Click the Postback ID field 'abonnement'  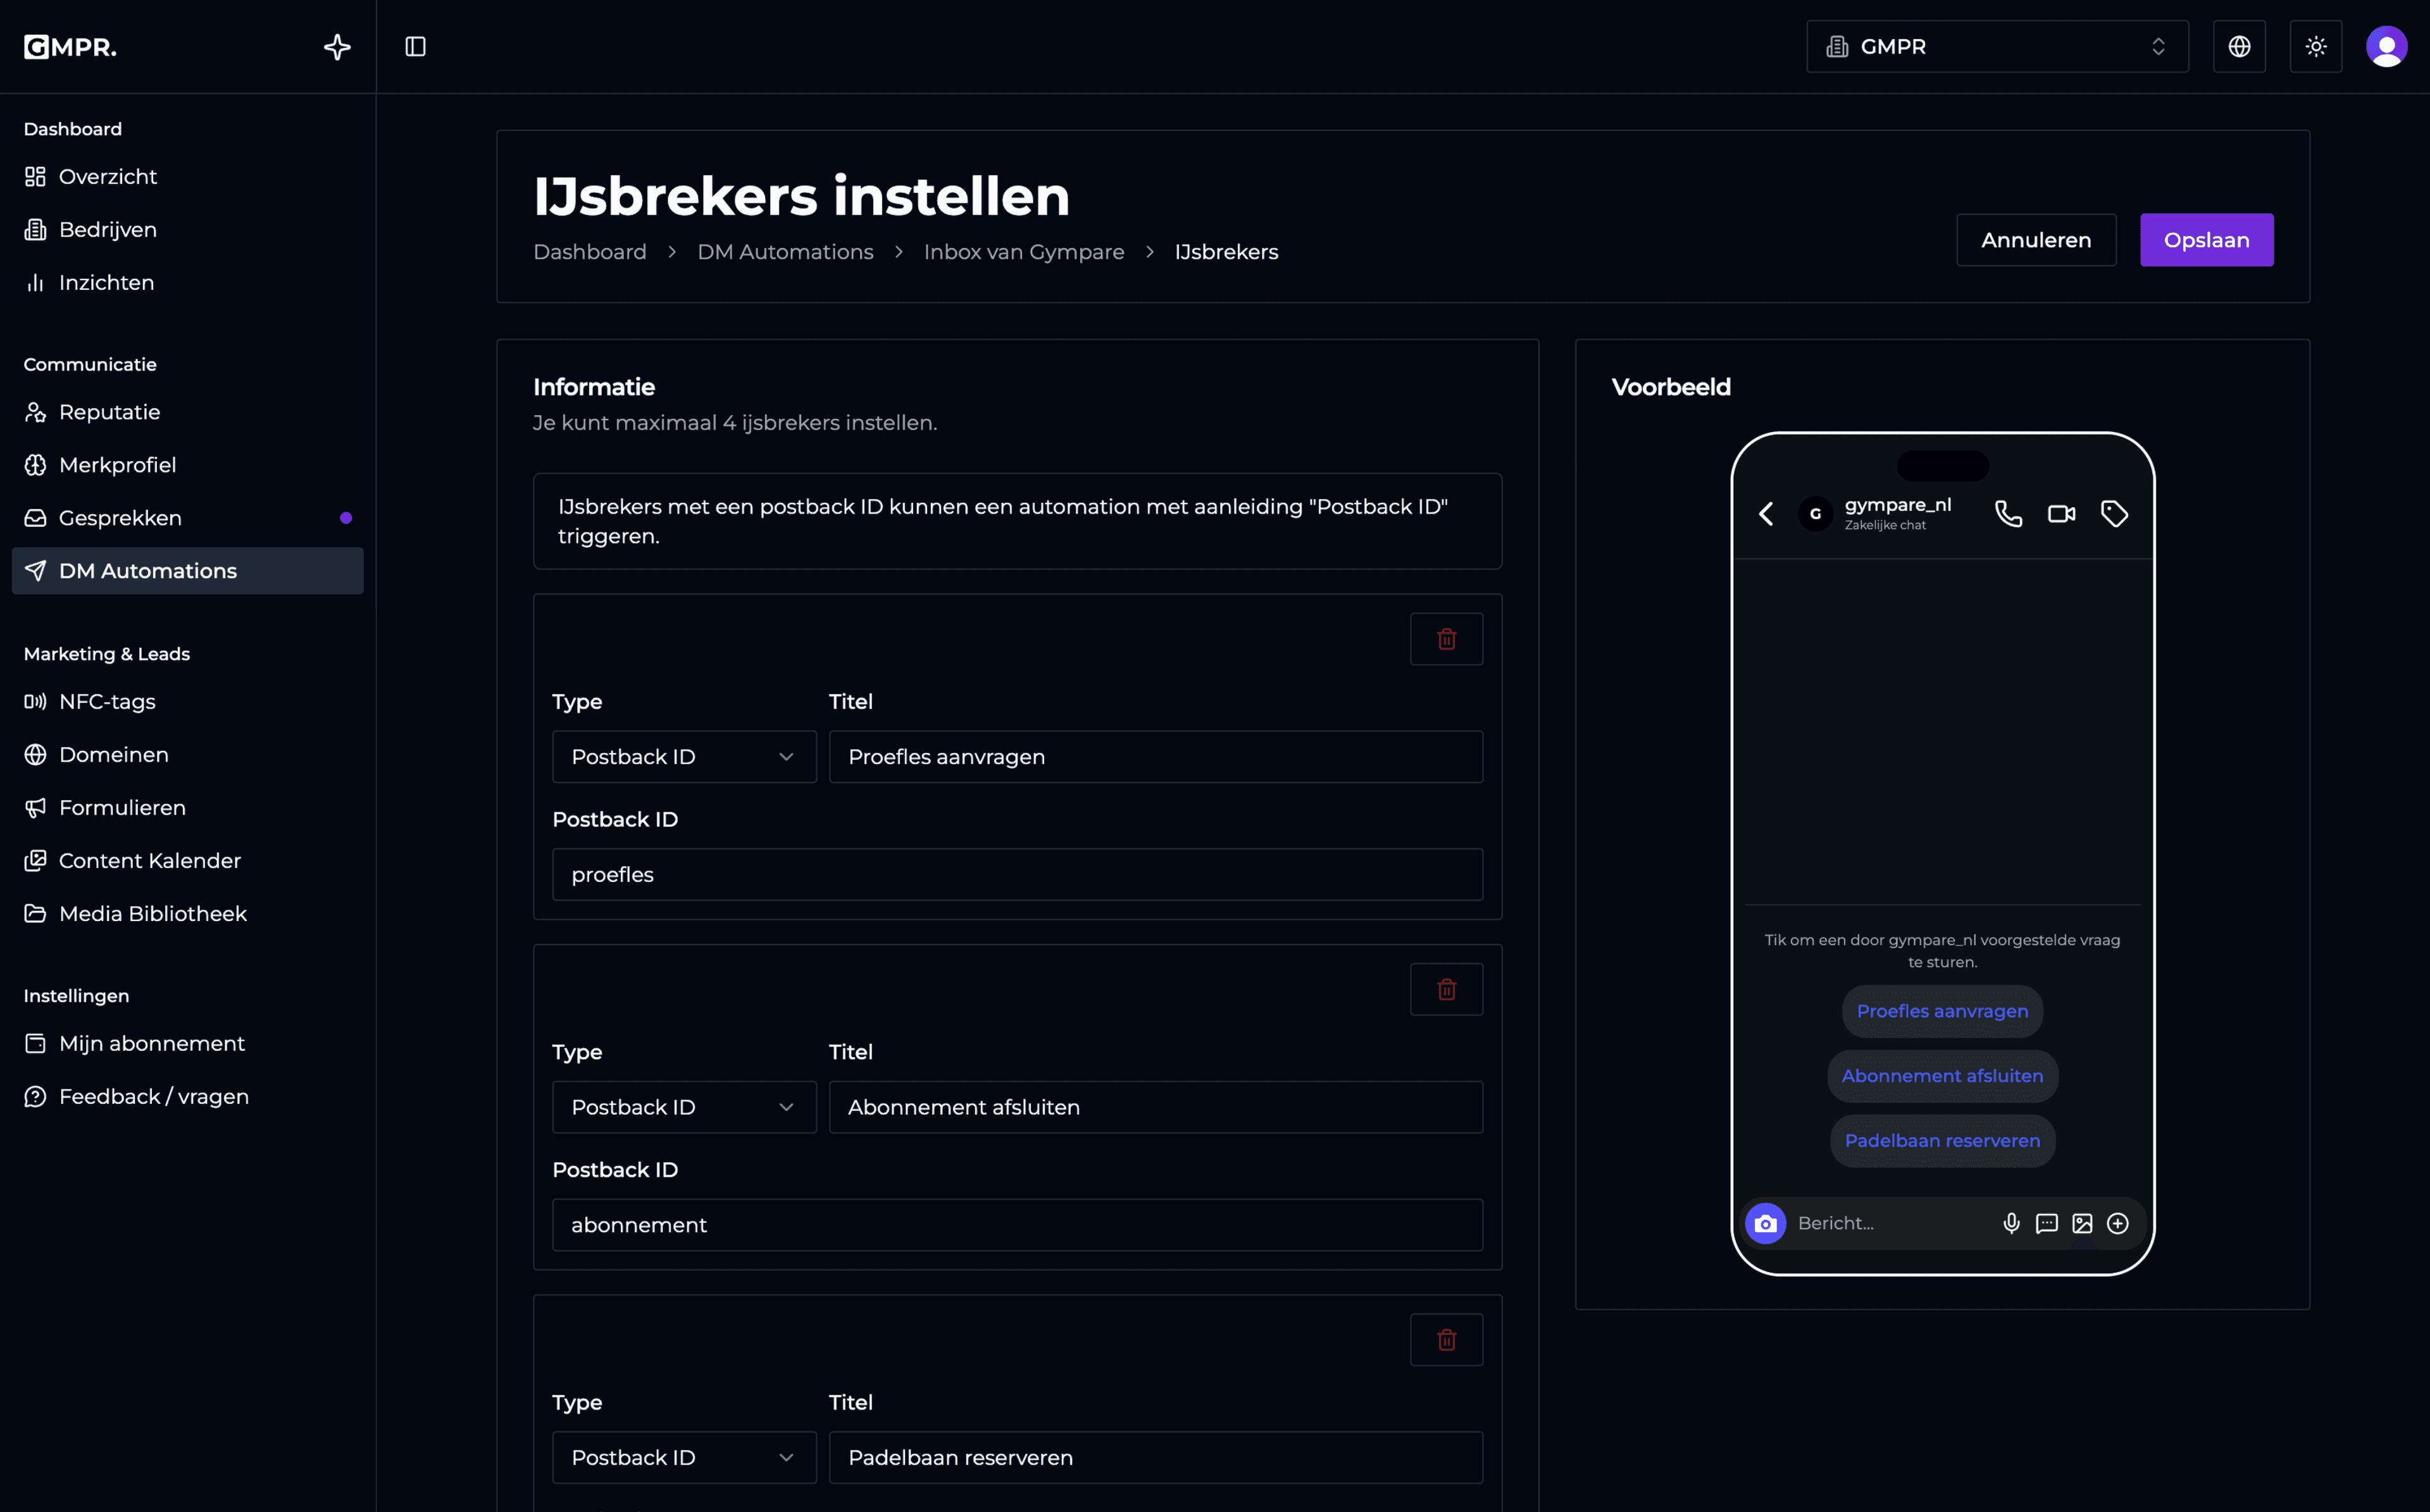pos(1017,1225)
